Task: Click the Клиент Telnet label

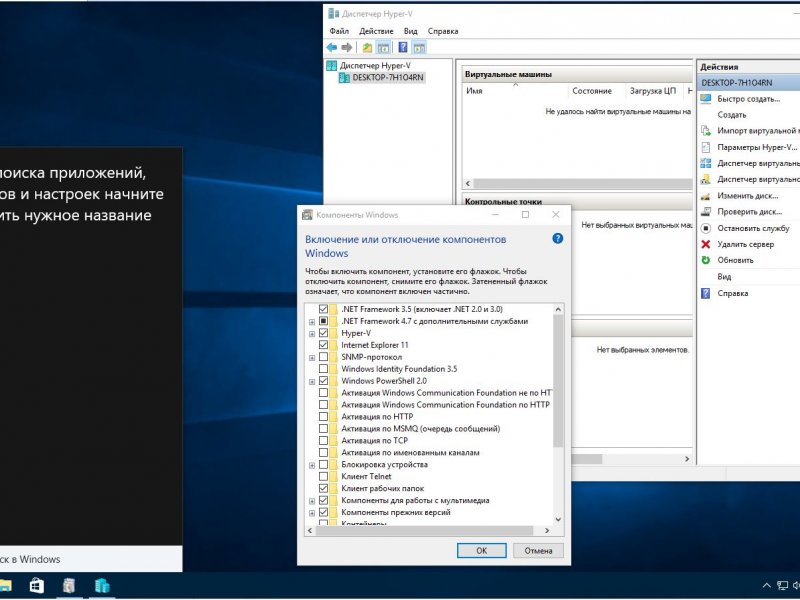Action: tap(366, 477)
